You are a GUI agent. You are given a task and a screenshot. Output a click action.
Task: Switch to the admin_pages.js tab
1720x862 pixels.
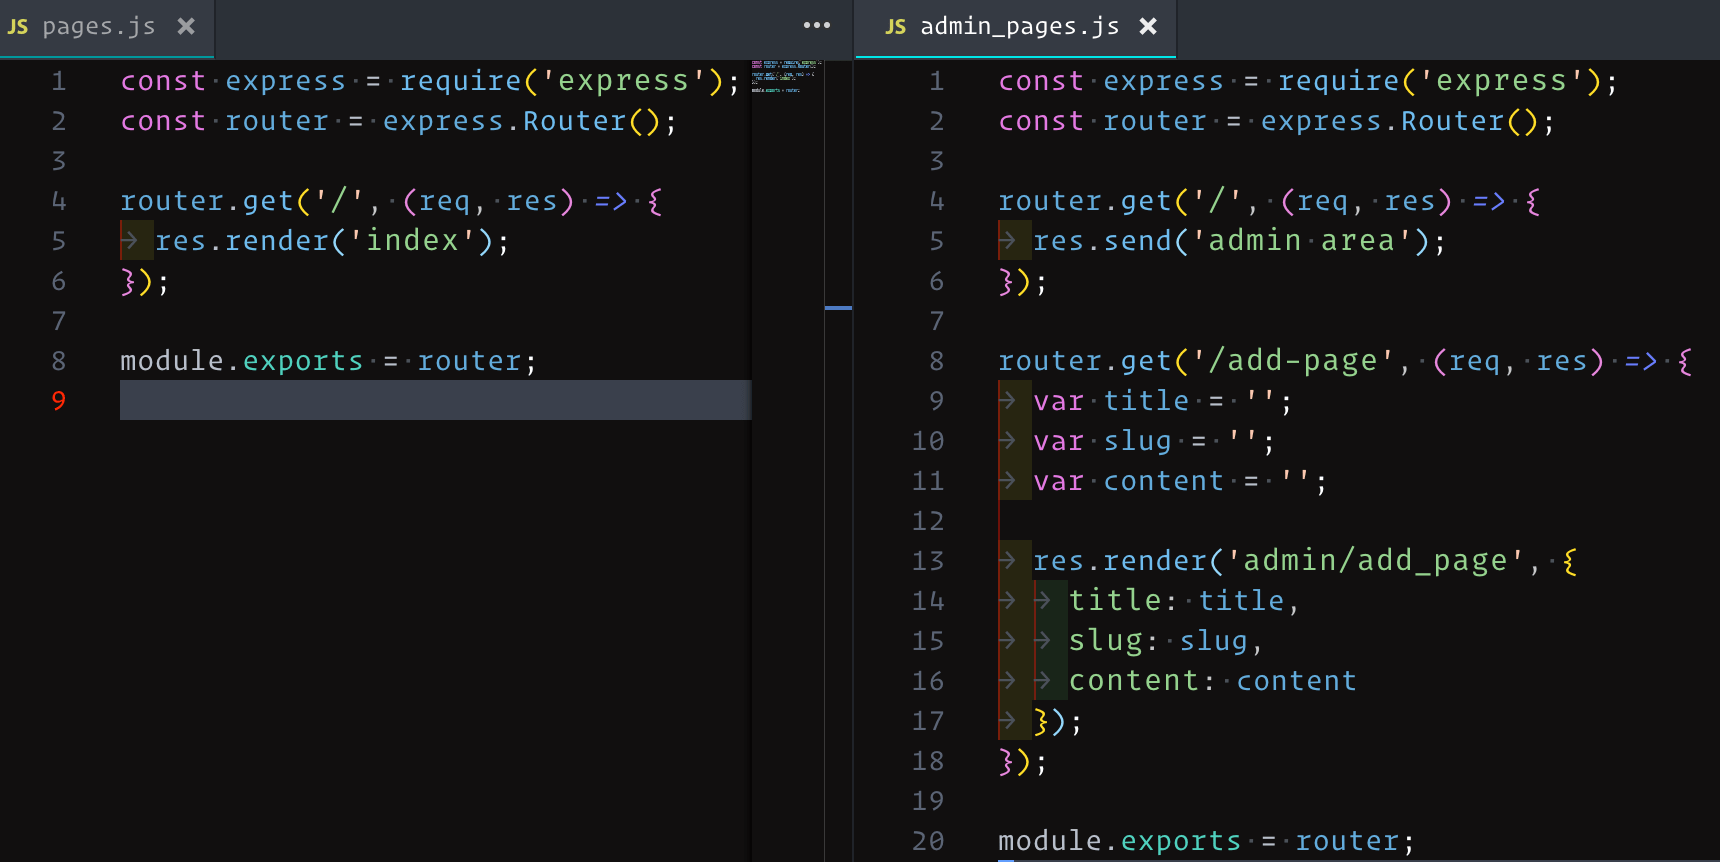pyautogui.click(x=1016, y=28)
